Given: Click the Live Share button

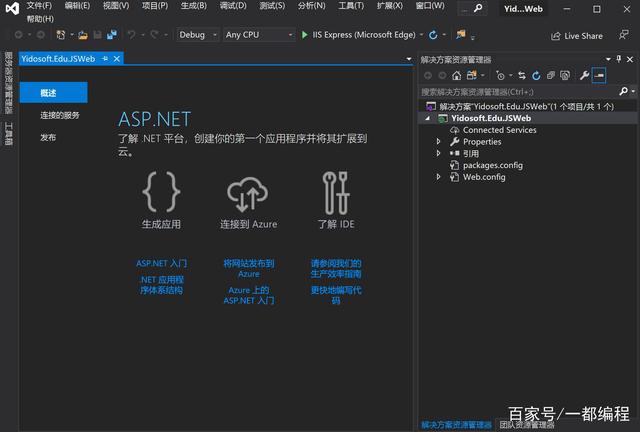Looking at the screenshot, I should [577, 36].
